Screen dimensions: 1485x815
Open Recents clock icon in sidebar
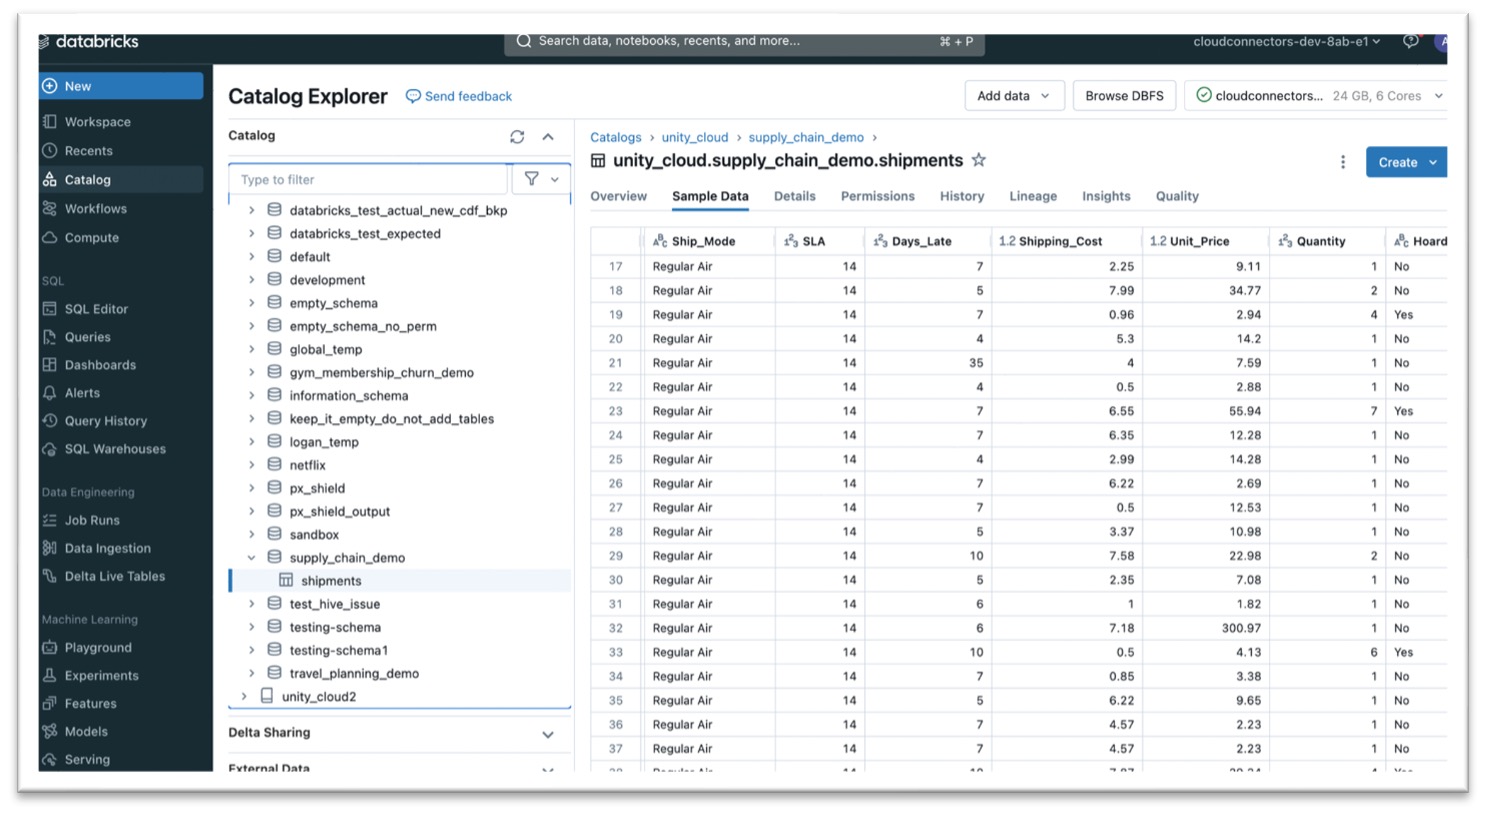[x=49, y=151]
